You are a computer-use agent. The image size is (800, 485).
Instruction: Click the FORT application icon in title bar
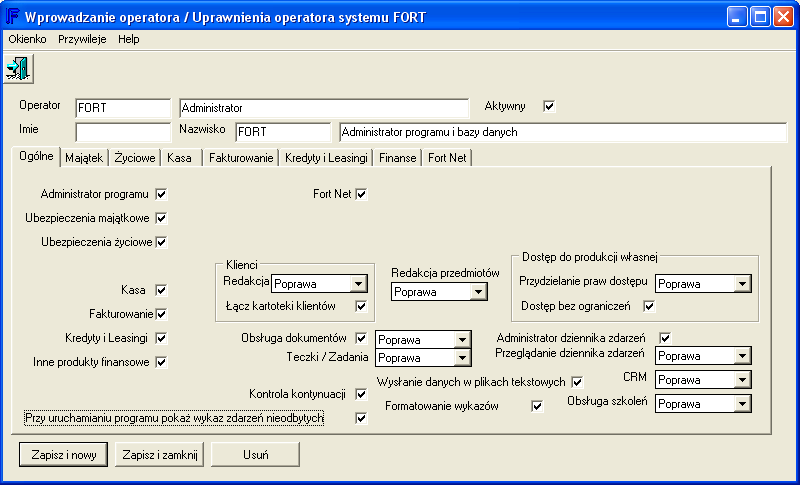click(x=12, y=17)
